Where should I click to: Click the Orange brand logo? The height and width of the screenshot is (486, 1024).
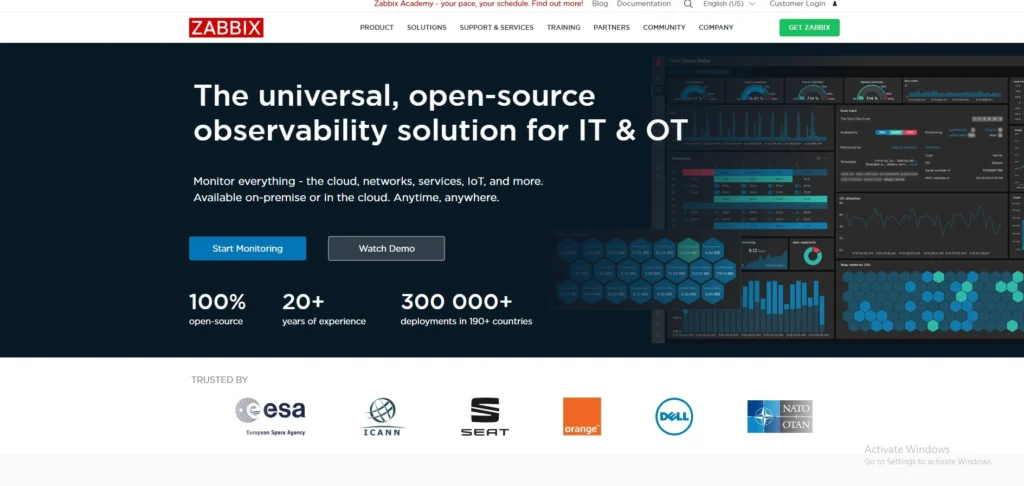[x=582, y=417]
